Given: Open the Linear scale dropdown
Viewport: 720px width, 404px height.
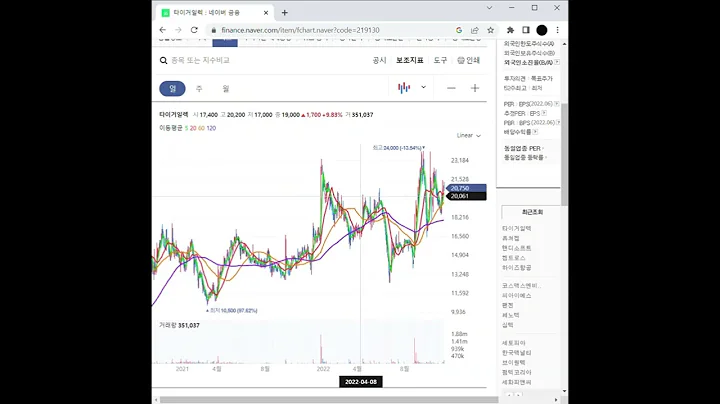Looking at the screenshot, I should pos(468,135).
